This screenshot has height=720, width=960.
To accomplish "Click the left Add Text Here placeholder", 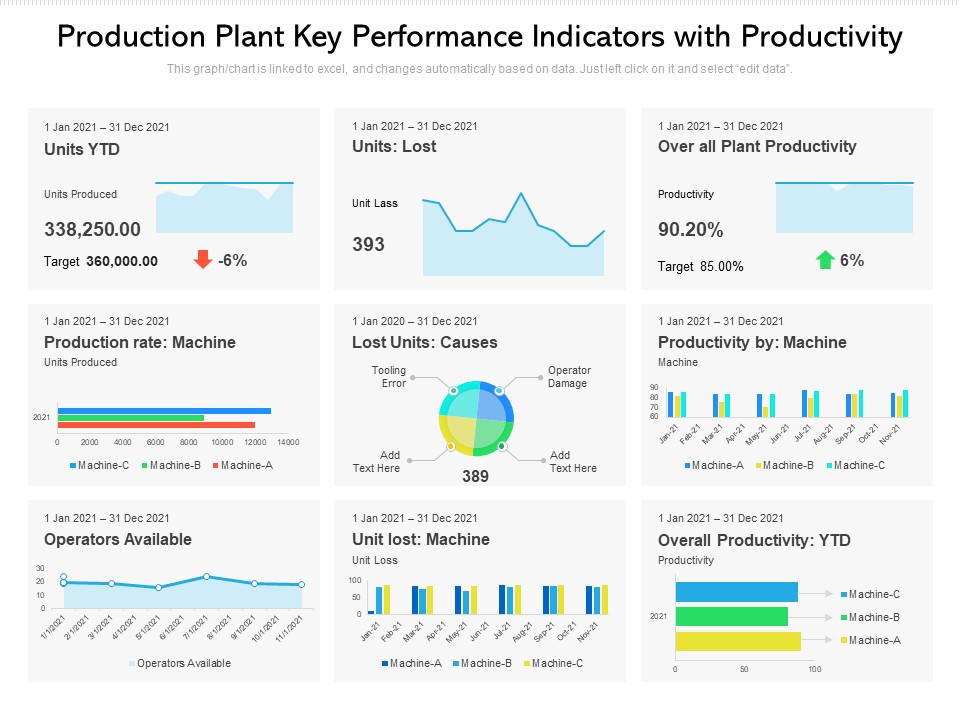I will (377, 462).
